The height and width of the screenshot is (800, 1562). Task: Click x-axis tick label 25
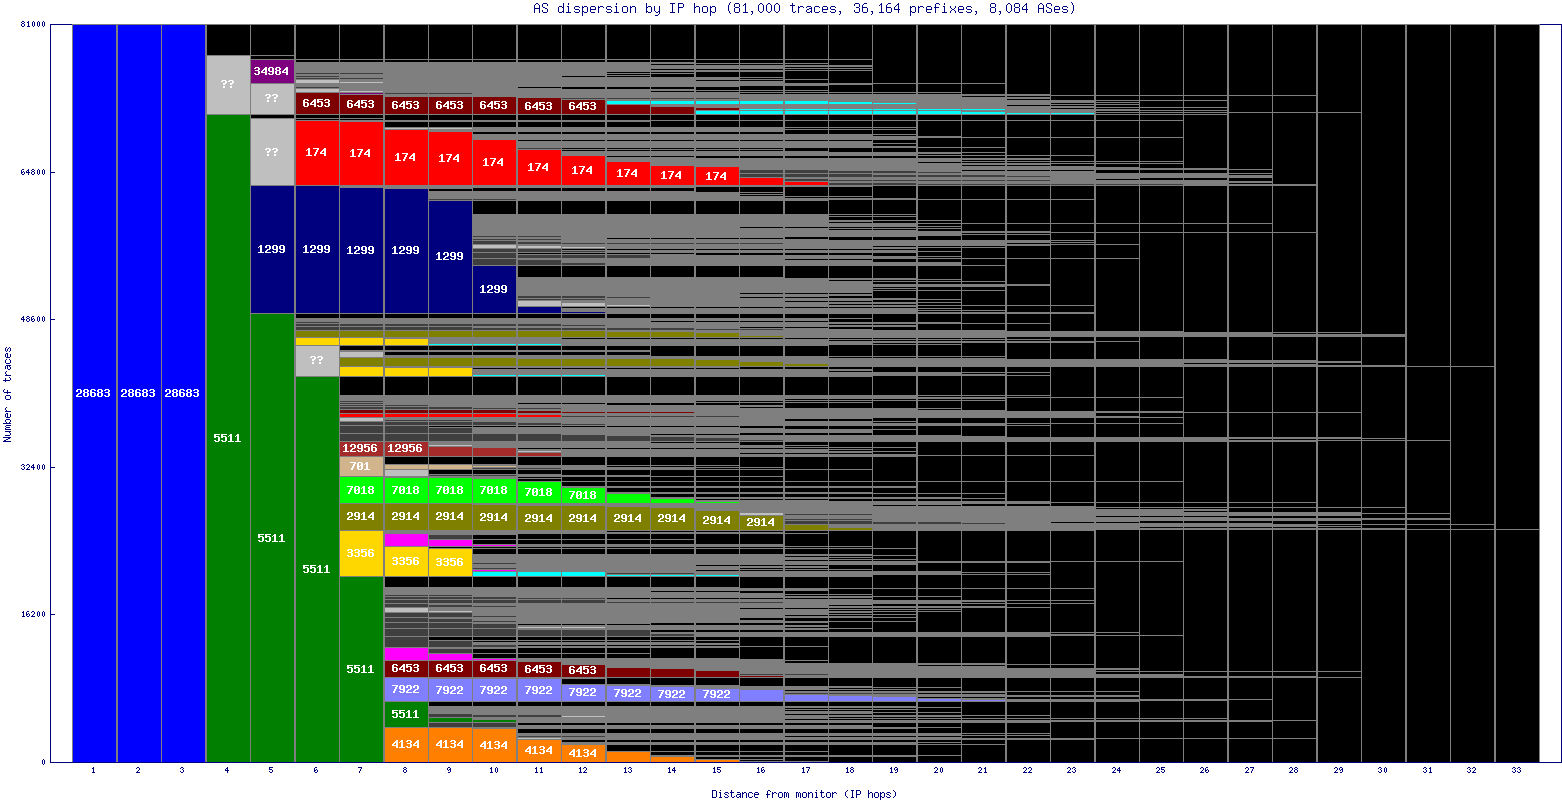click(1160, 771)
